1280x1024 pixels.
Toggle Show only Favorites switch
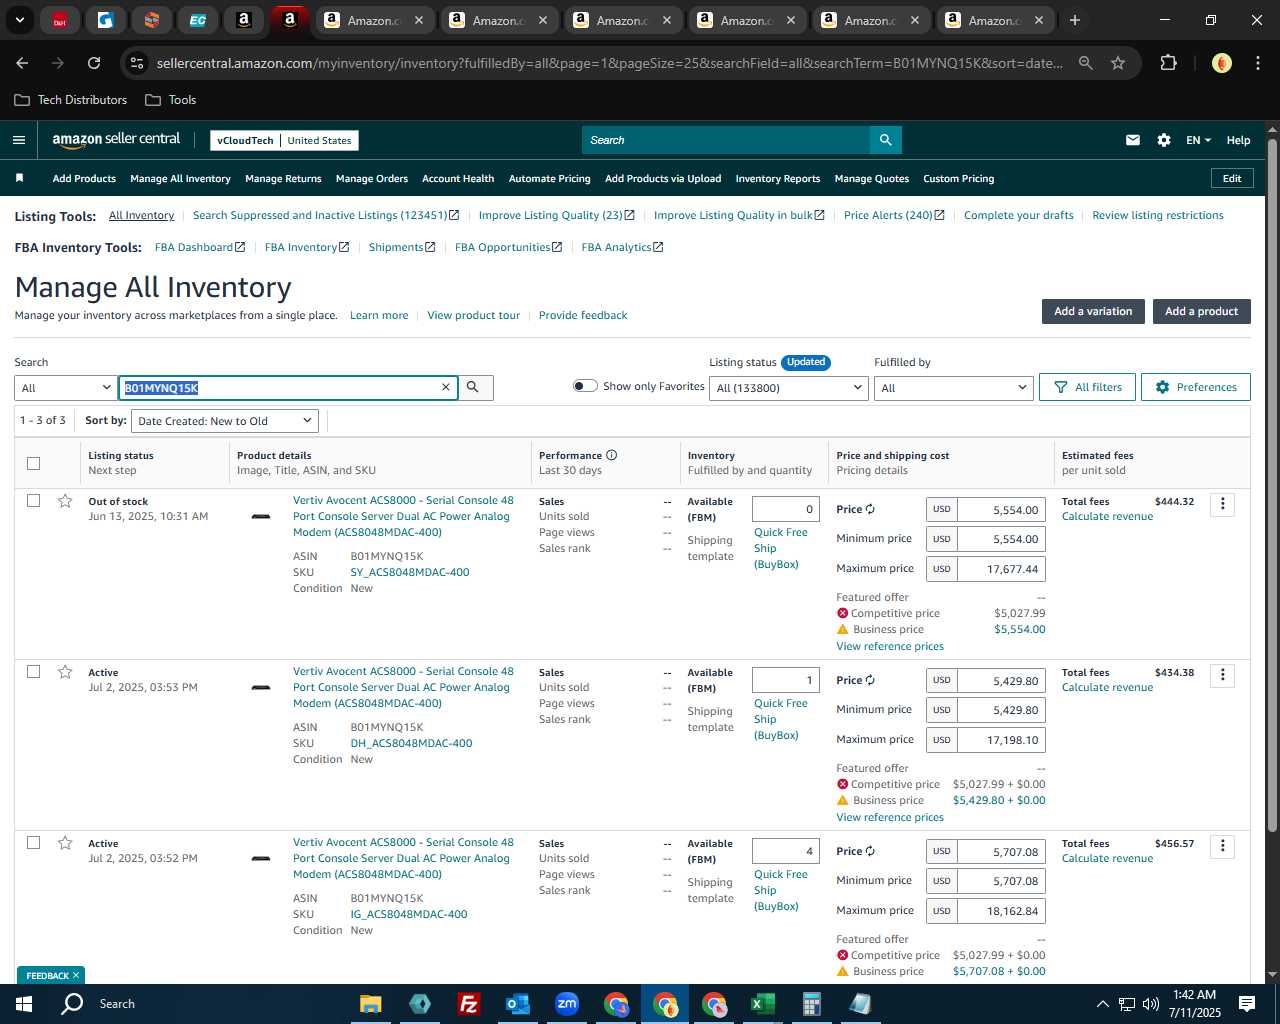pos(585,386)
